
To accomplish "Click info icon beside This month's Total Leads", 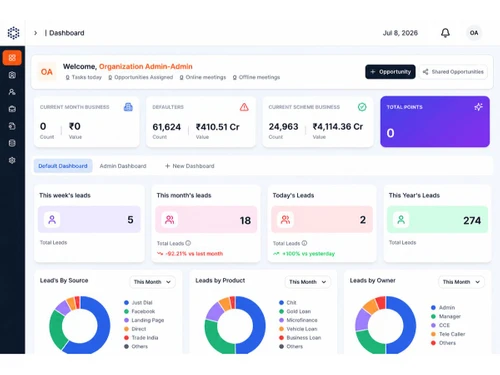I will [188, 243].
